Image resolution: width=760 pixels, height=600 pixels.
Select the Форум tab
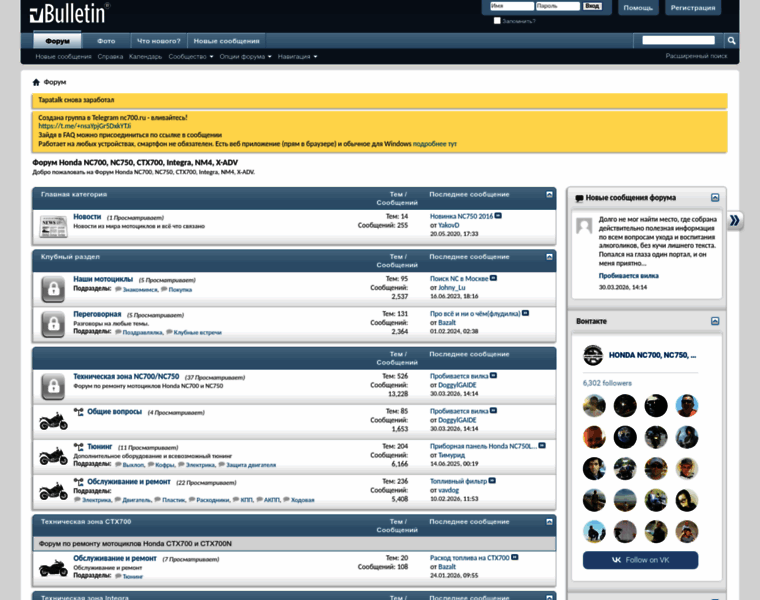click(x=57, y=41)
